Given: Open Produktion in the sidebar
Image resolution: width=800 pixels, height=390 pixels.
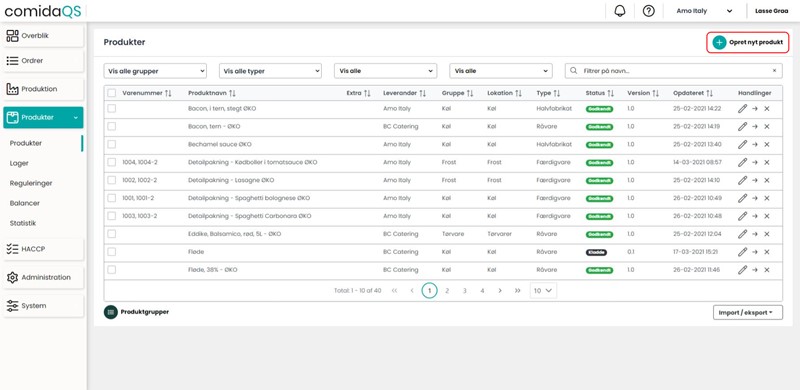Looking at the screenshot, I should click(43, 89).
